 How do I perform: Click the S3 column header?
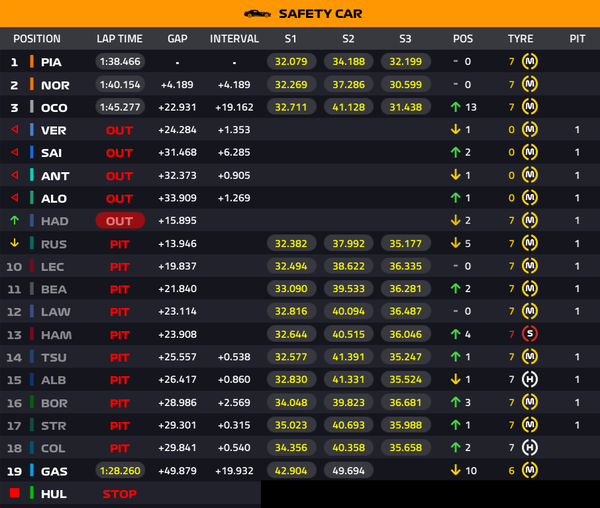point(405,39)
